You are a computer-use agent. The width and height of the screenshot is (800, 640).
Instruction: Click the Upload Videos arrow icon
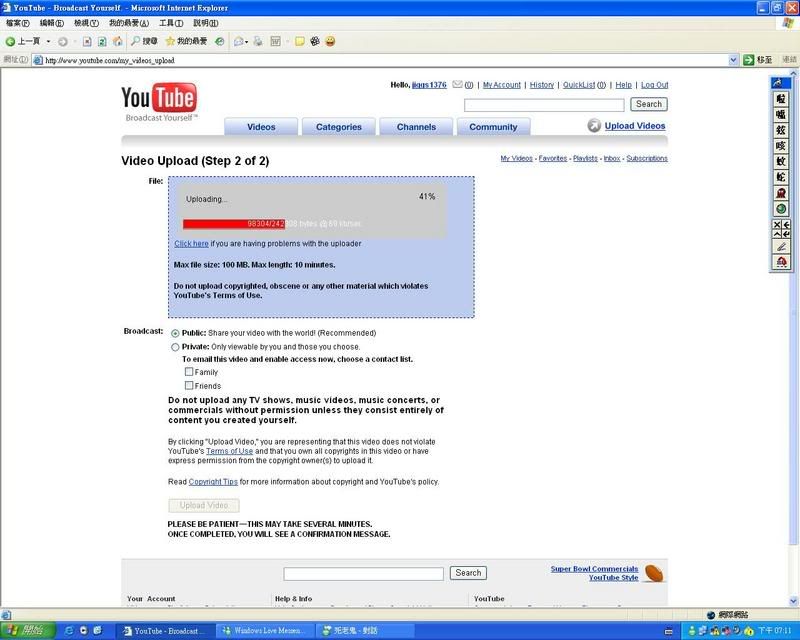[x=594, y=125]
